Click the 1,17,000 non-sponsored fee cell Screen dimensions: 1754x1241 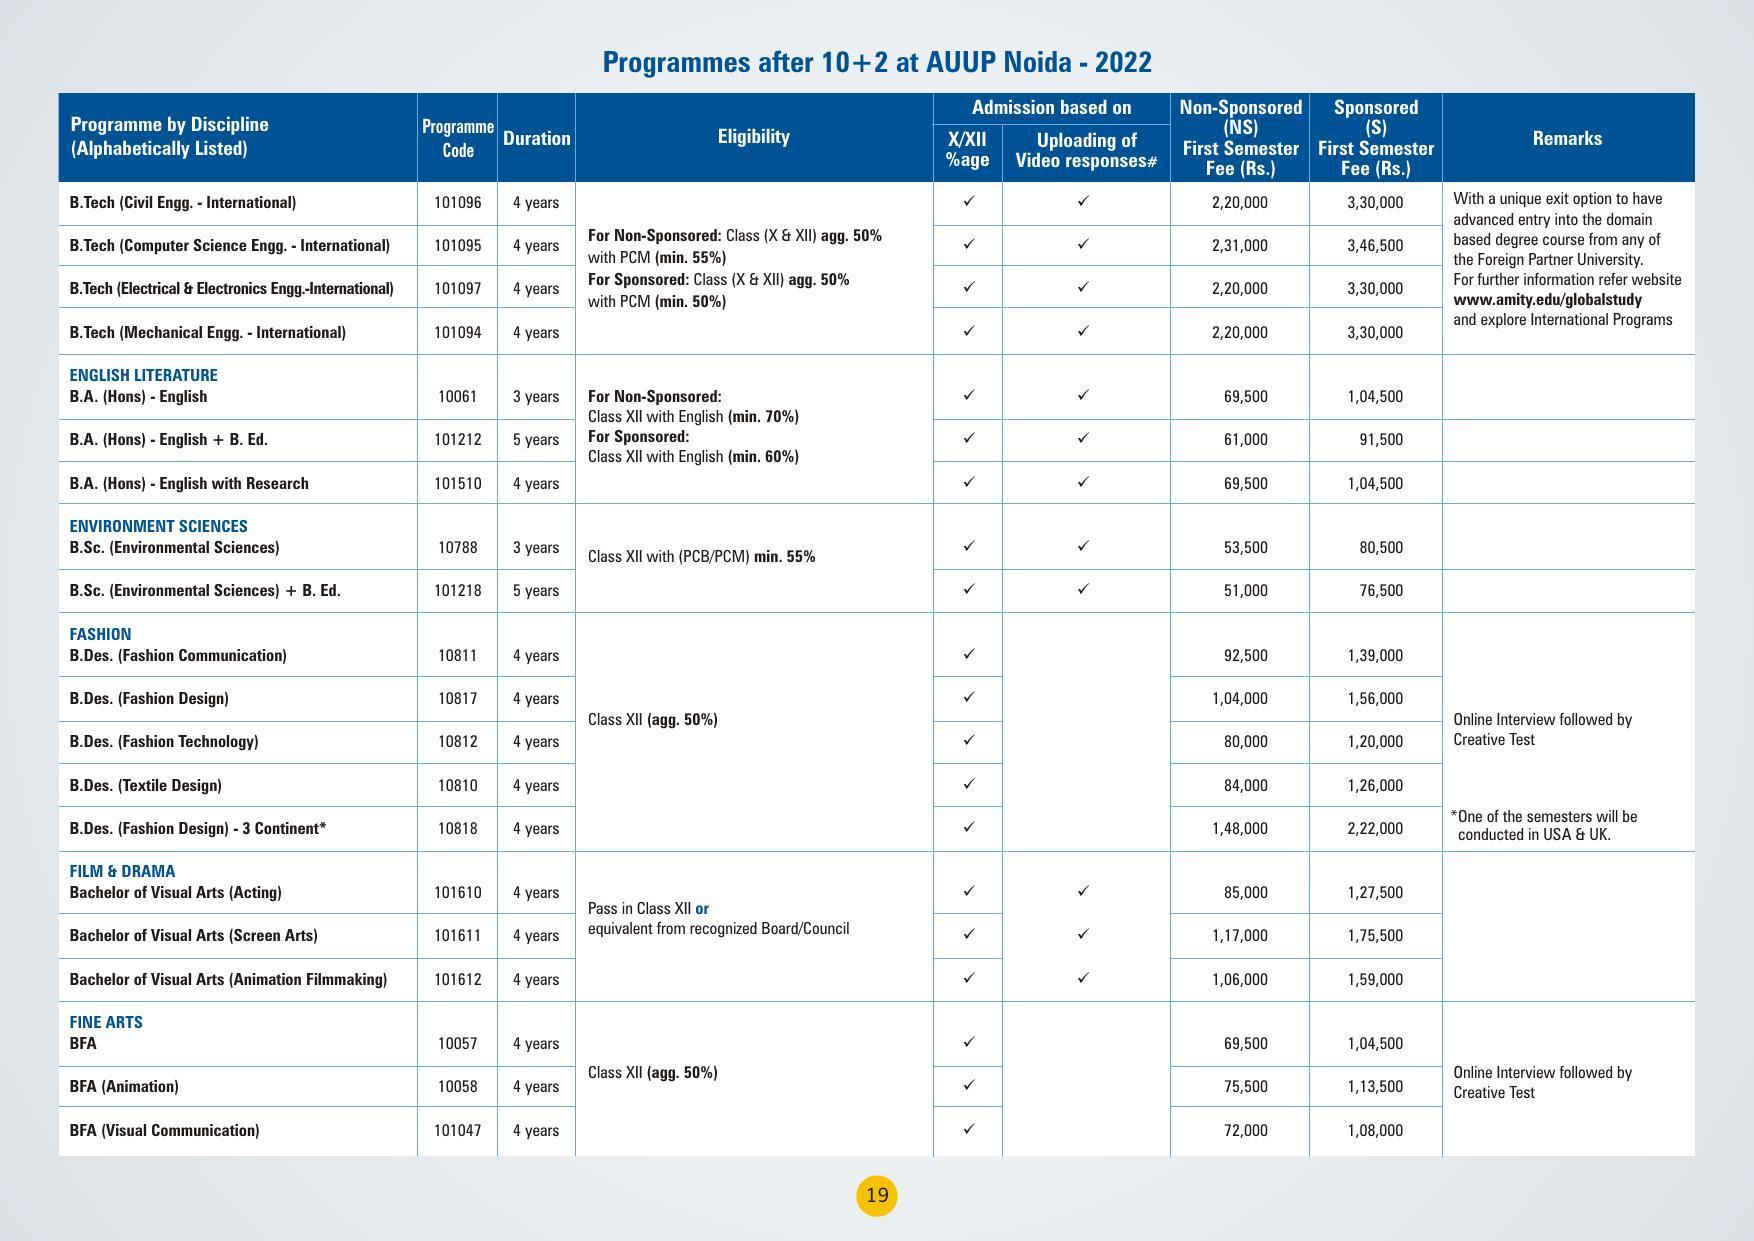1239,935
